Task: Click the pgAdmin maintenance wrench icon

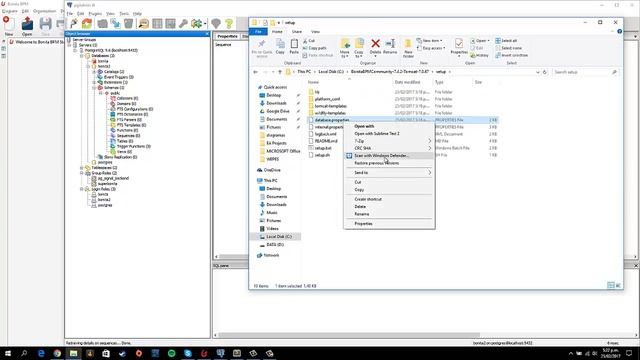Action: (183, 23)
